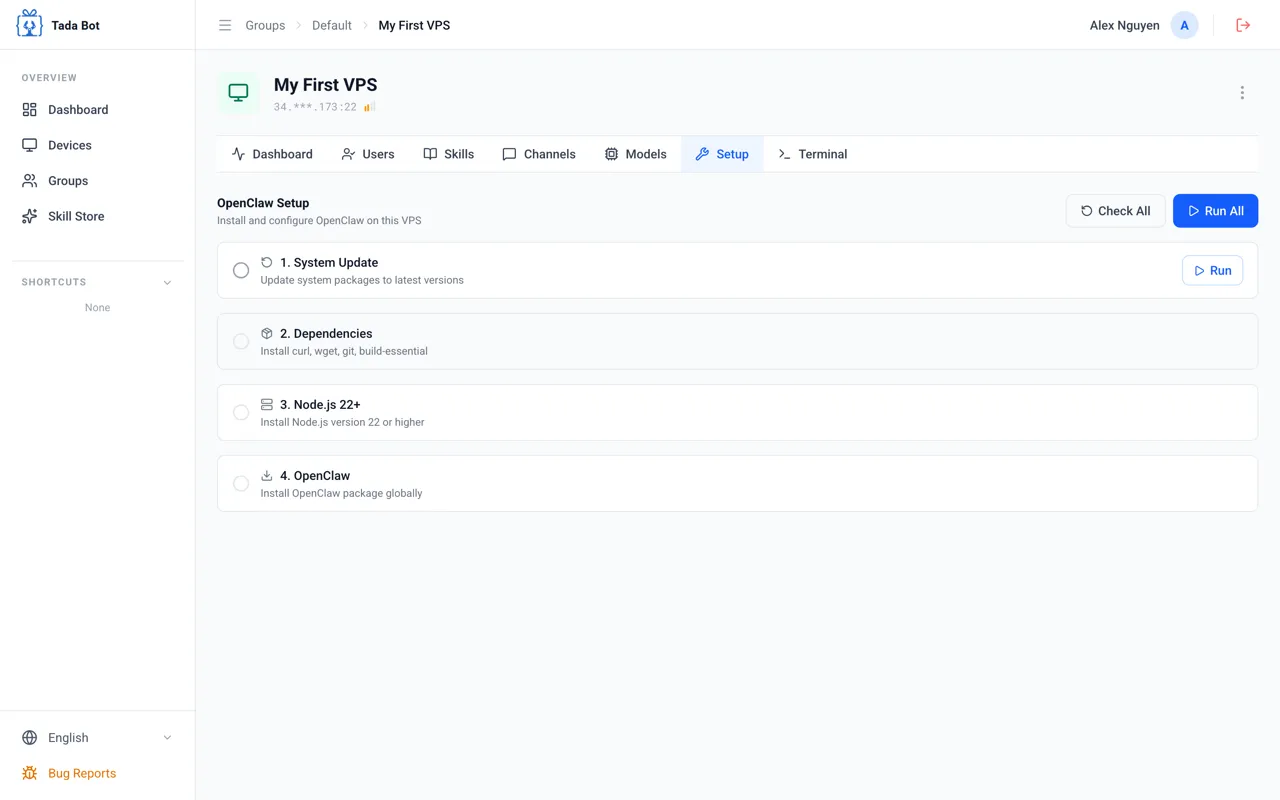Click the My First VPS page title
Screen dimensions: 1280x800
[x=326, y=85]
